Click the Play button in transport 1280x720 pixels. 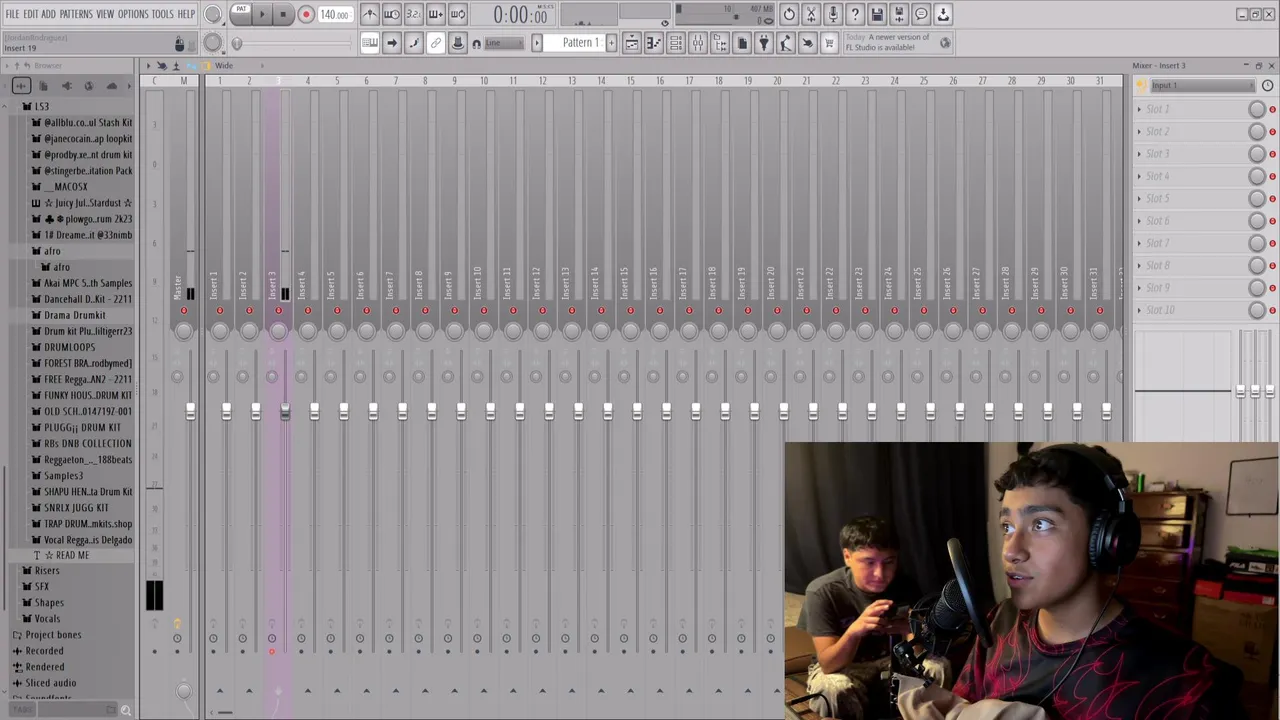click(x=263, y=15)
